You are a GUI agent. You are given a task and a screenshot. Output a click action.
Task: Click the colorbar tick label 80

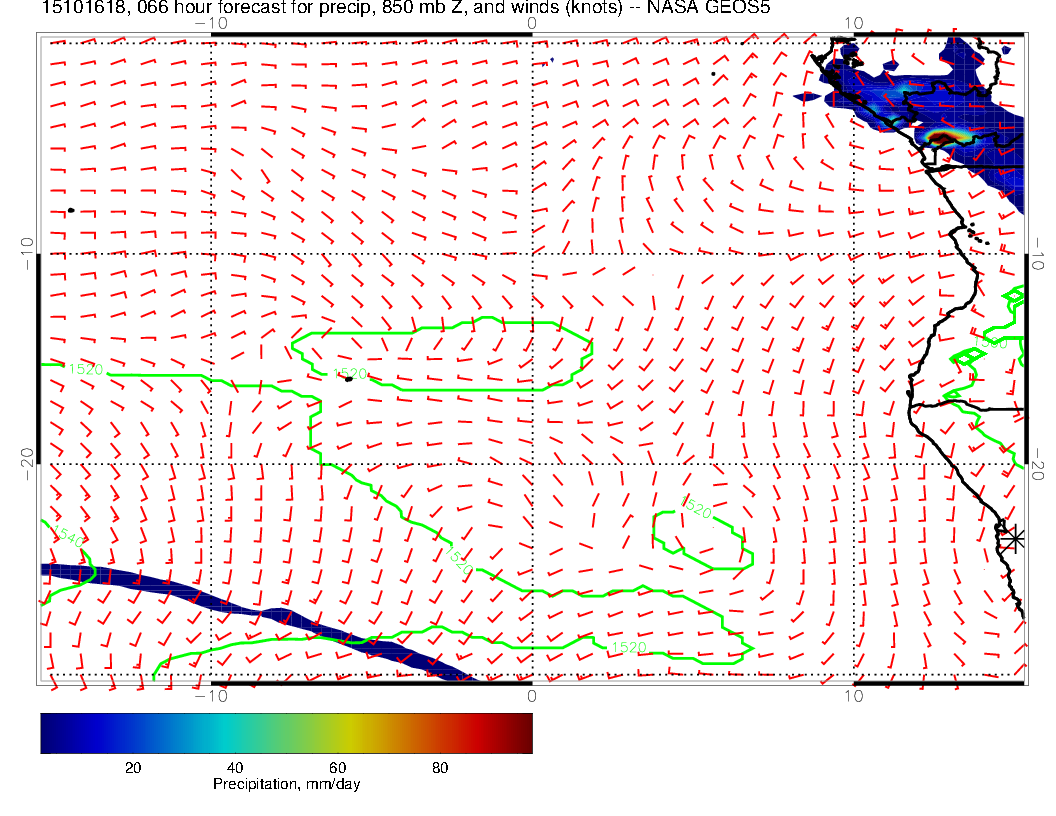coord(440,767)
